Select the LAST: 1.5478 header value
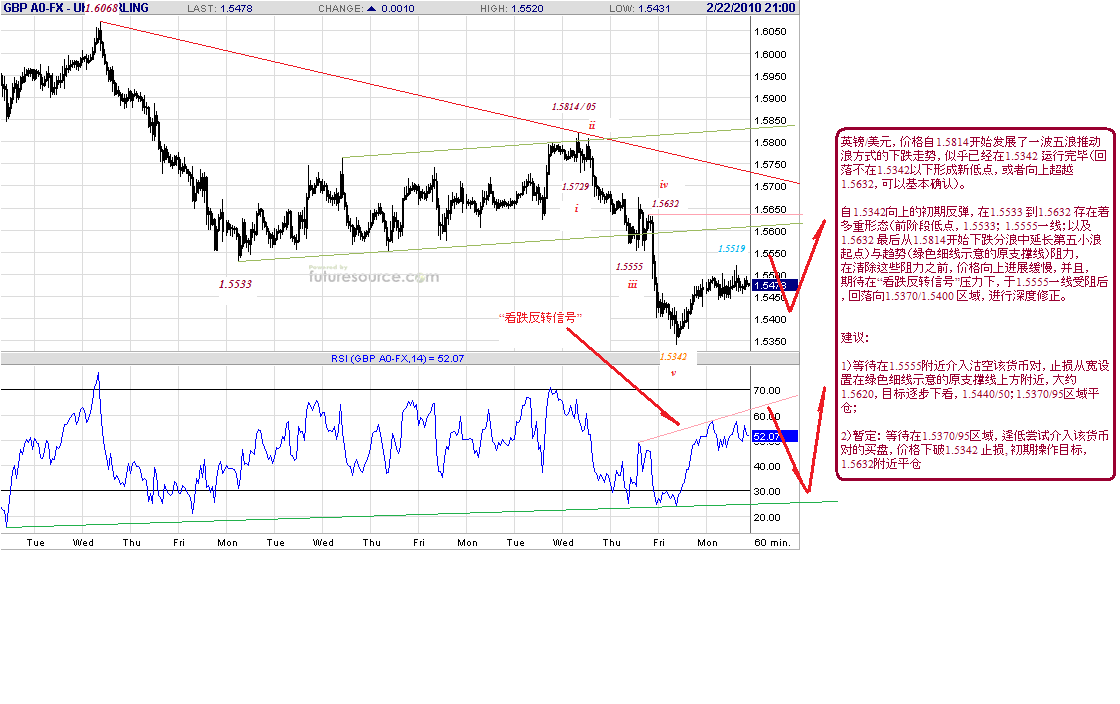 (219, 9)
